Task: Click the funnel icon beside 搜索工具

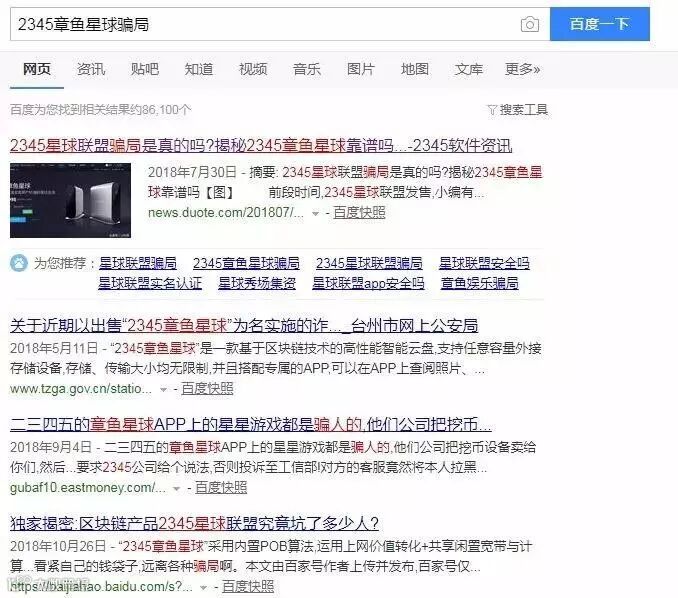Action: (492, 110)
